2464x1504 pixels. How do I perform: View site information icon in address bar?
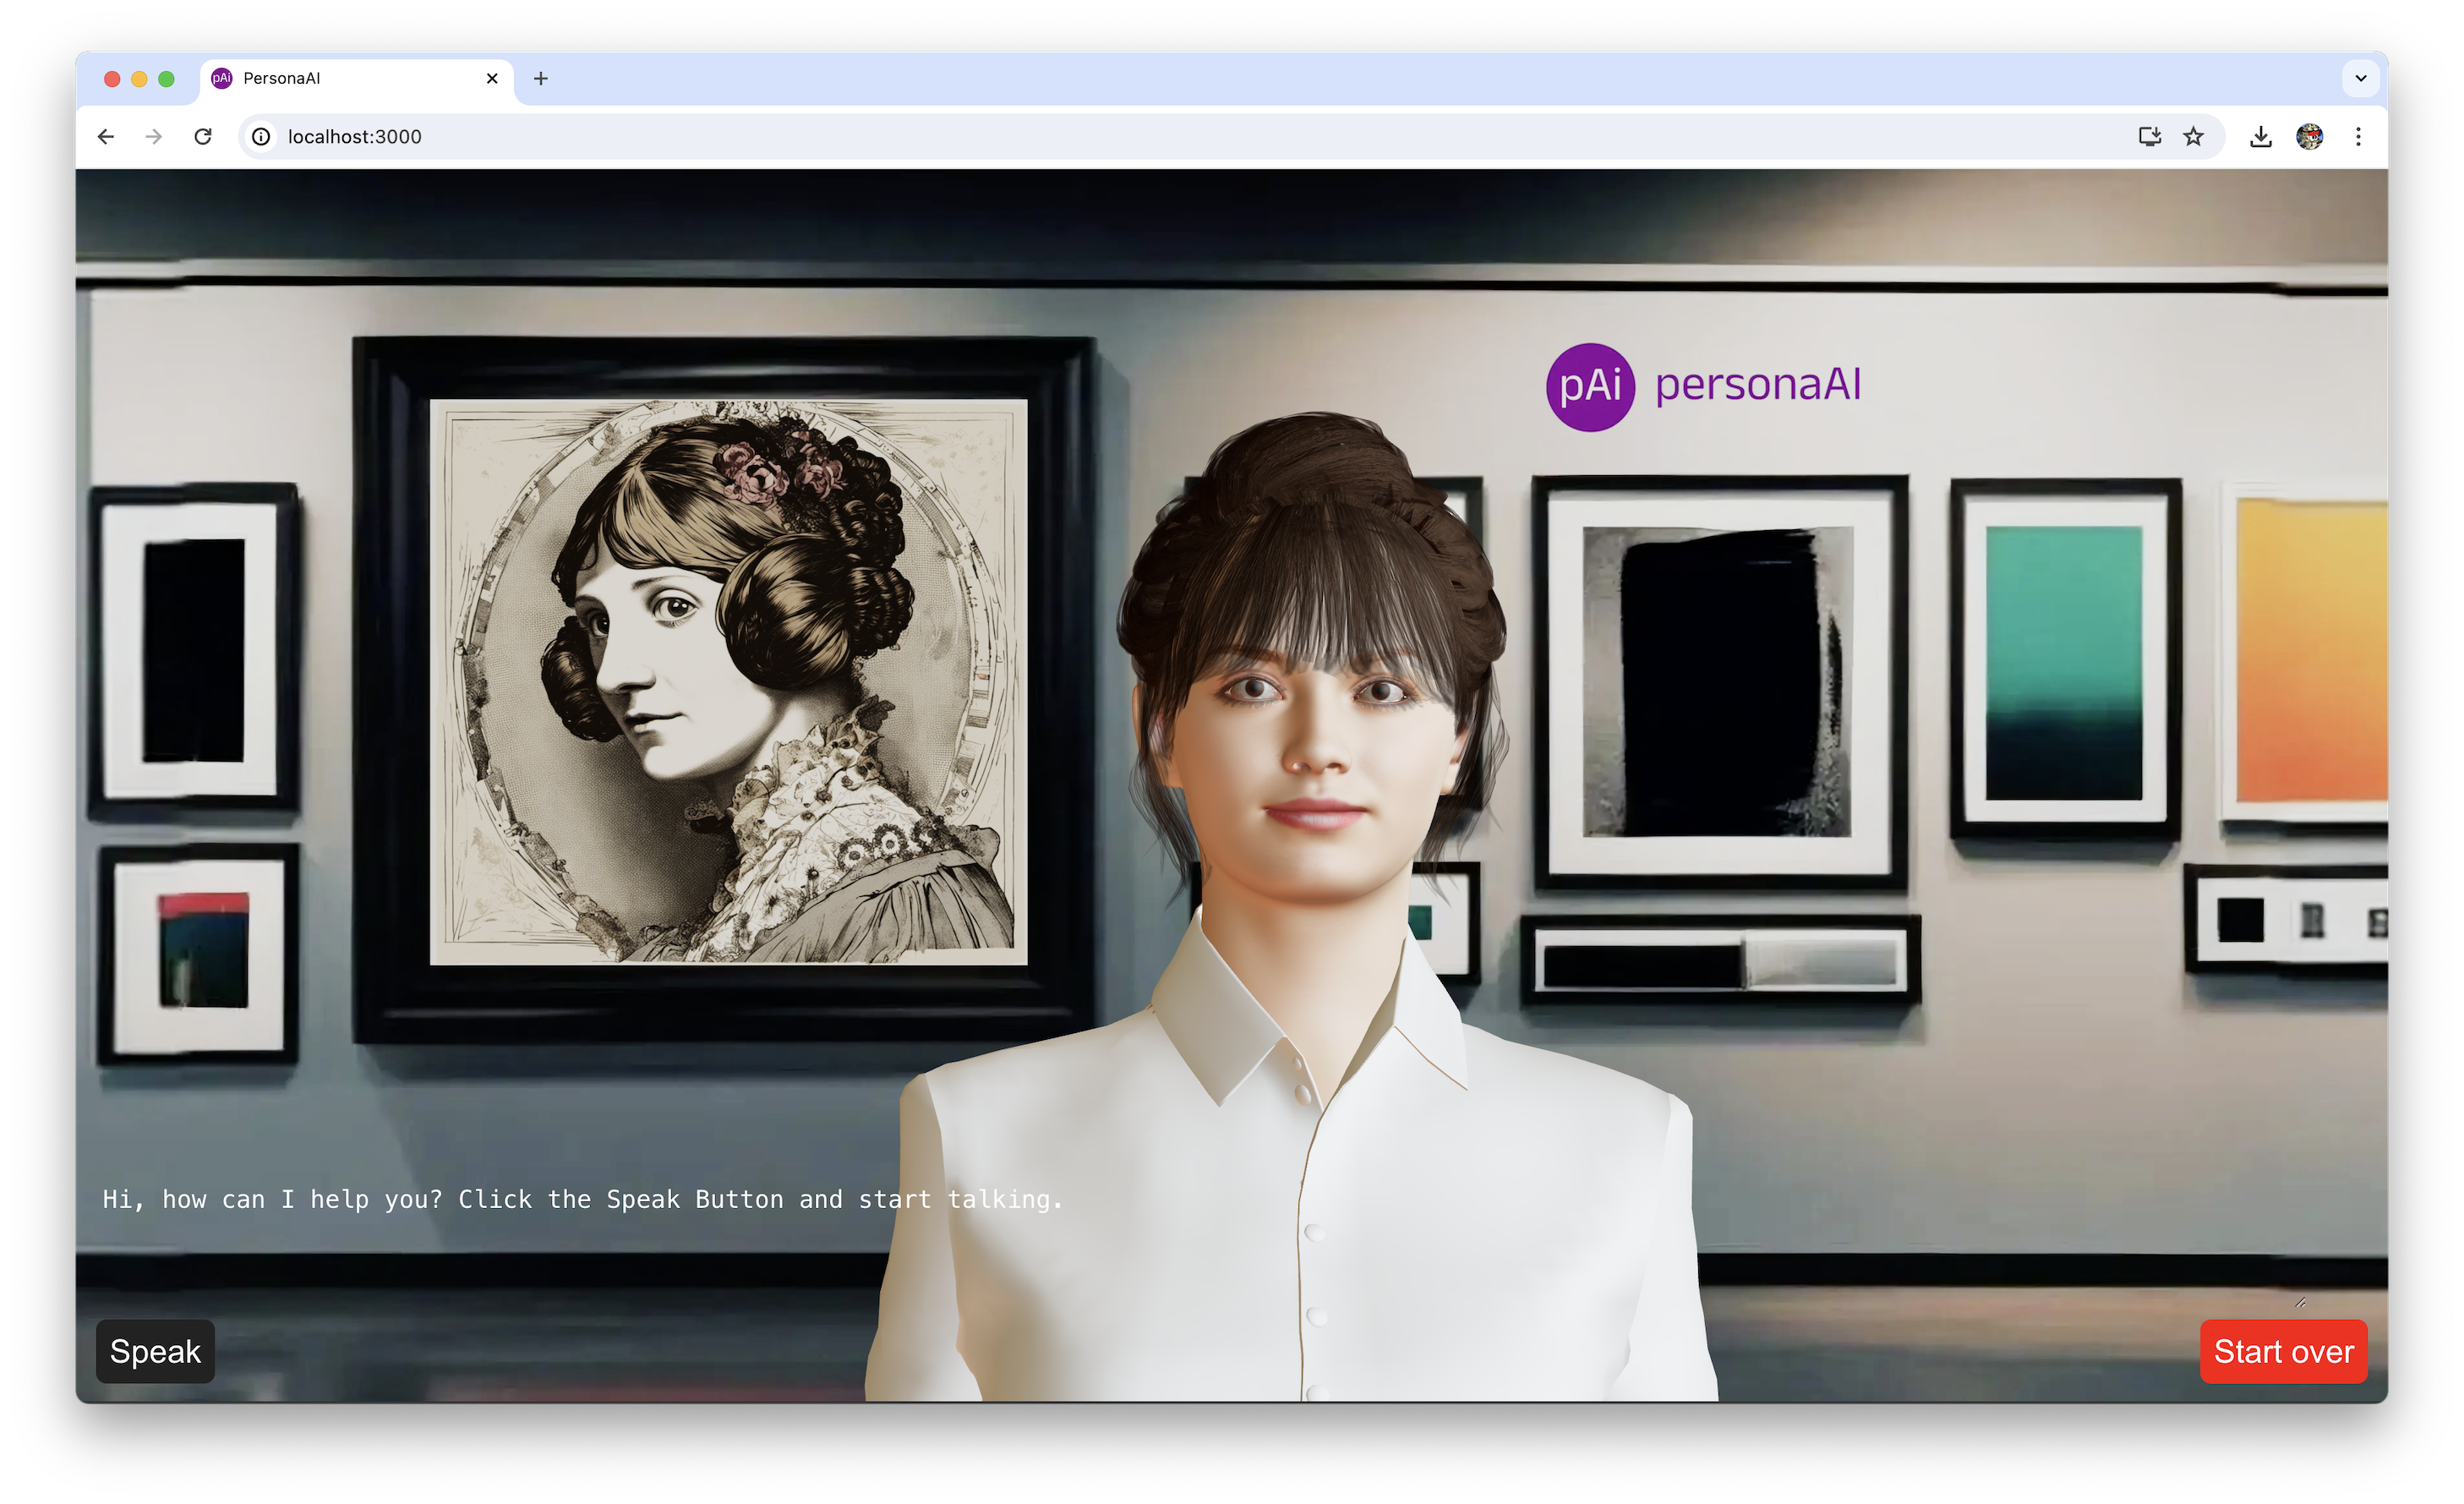(x=261, y=136)
